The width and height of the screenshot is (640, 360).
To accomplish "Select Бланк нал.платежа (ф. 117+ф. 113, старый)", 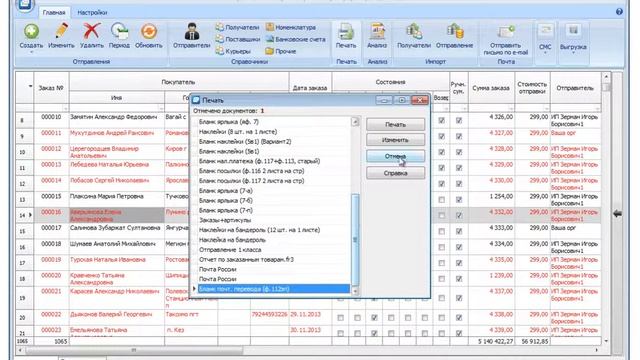I will point(273,161).
